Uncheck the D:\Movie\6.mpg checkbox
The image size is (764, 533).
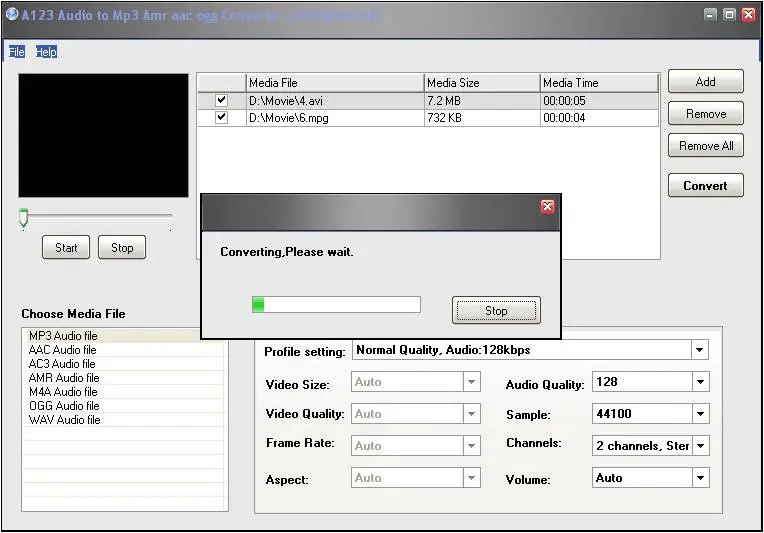click(x=221, y=117)
